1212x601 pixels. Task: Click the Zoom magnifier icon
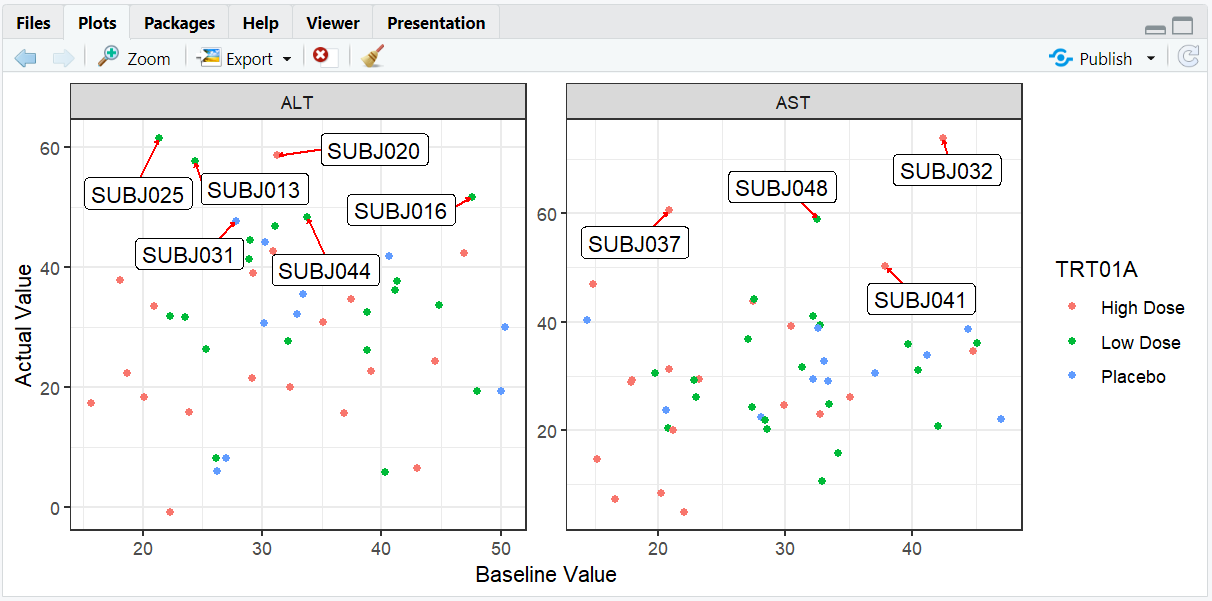coord(109,58)
